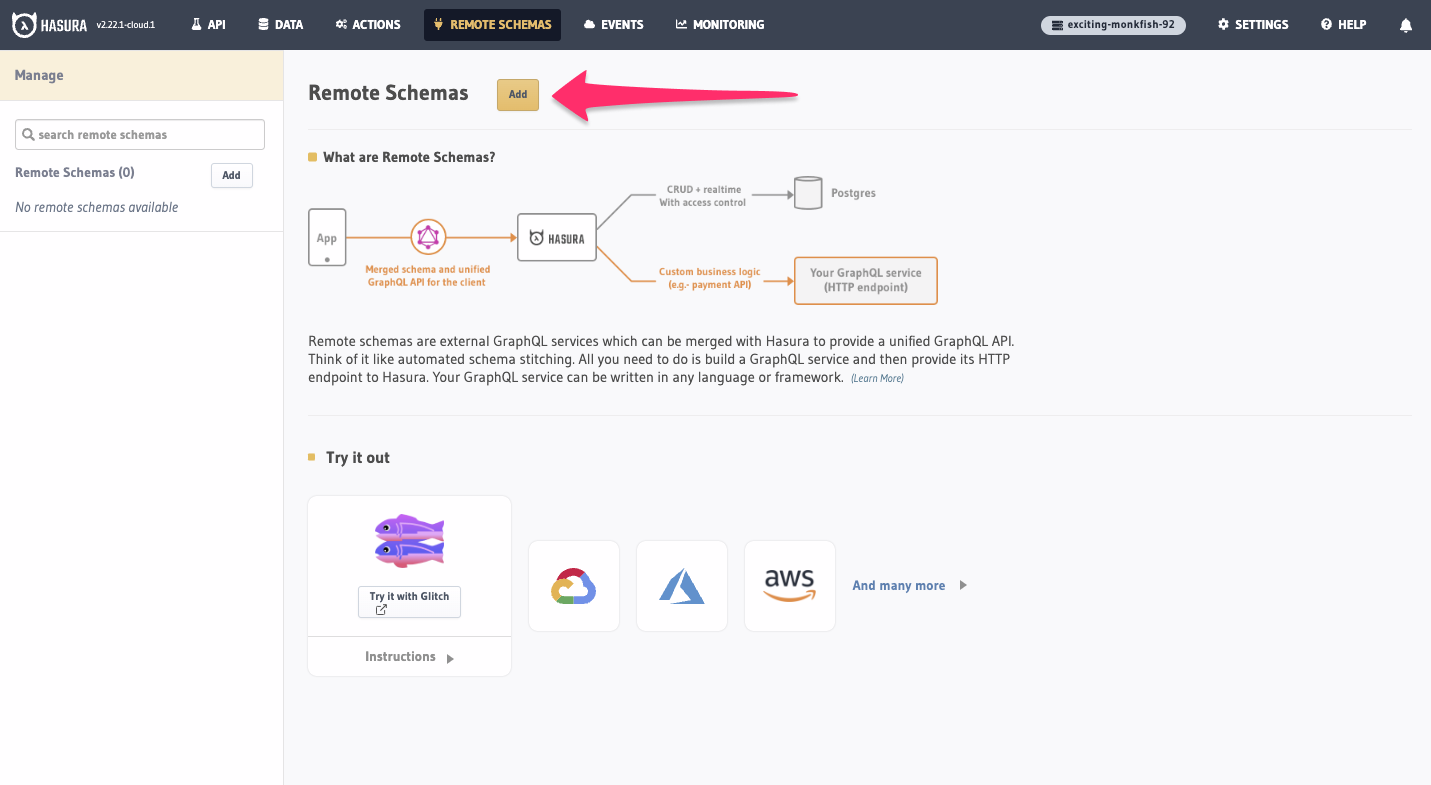This screenshot has height=785, width=1431.
Task: Click the Google Cloud logo card
Action: (574, 586)
